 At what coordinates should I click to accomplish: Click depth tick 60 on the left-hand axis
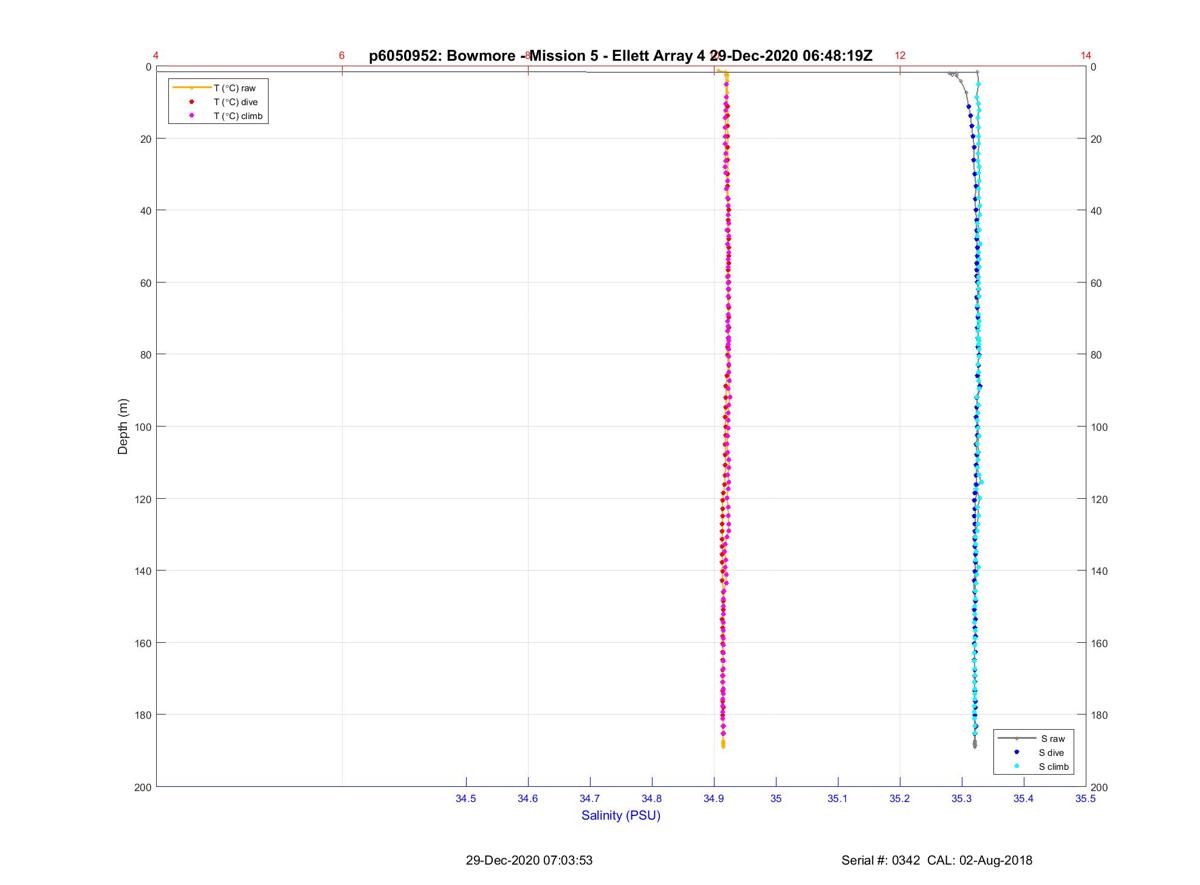145,283
